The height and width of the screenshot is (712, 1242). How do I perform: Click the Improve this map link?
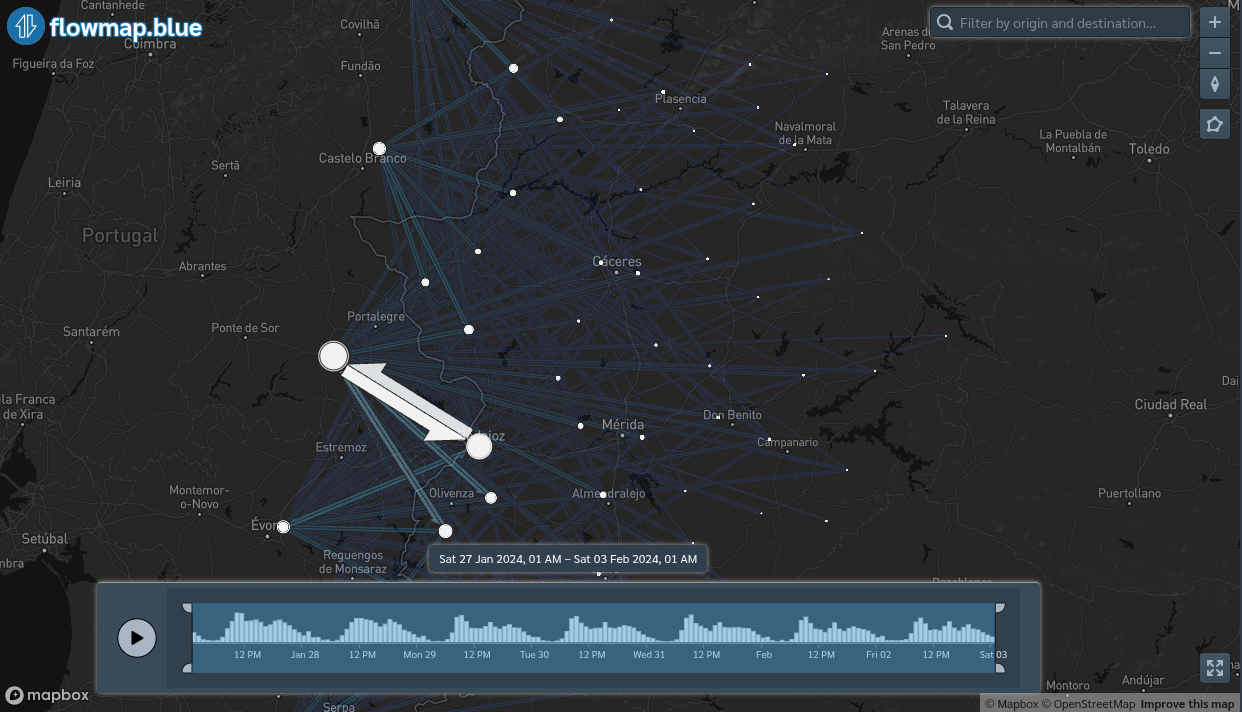tap(1188, 704)
